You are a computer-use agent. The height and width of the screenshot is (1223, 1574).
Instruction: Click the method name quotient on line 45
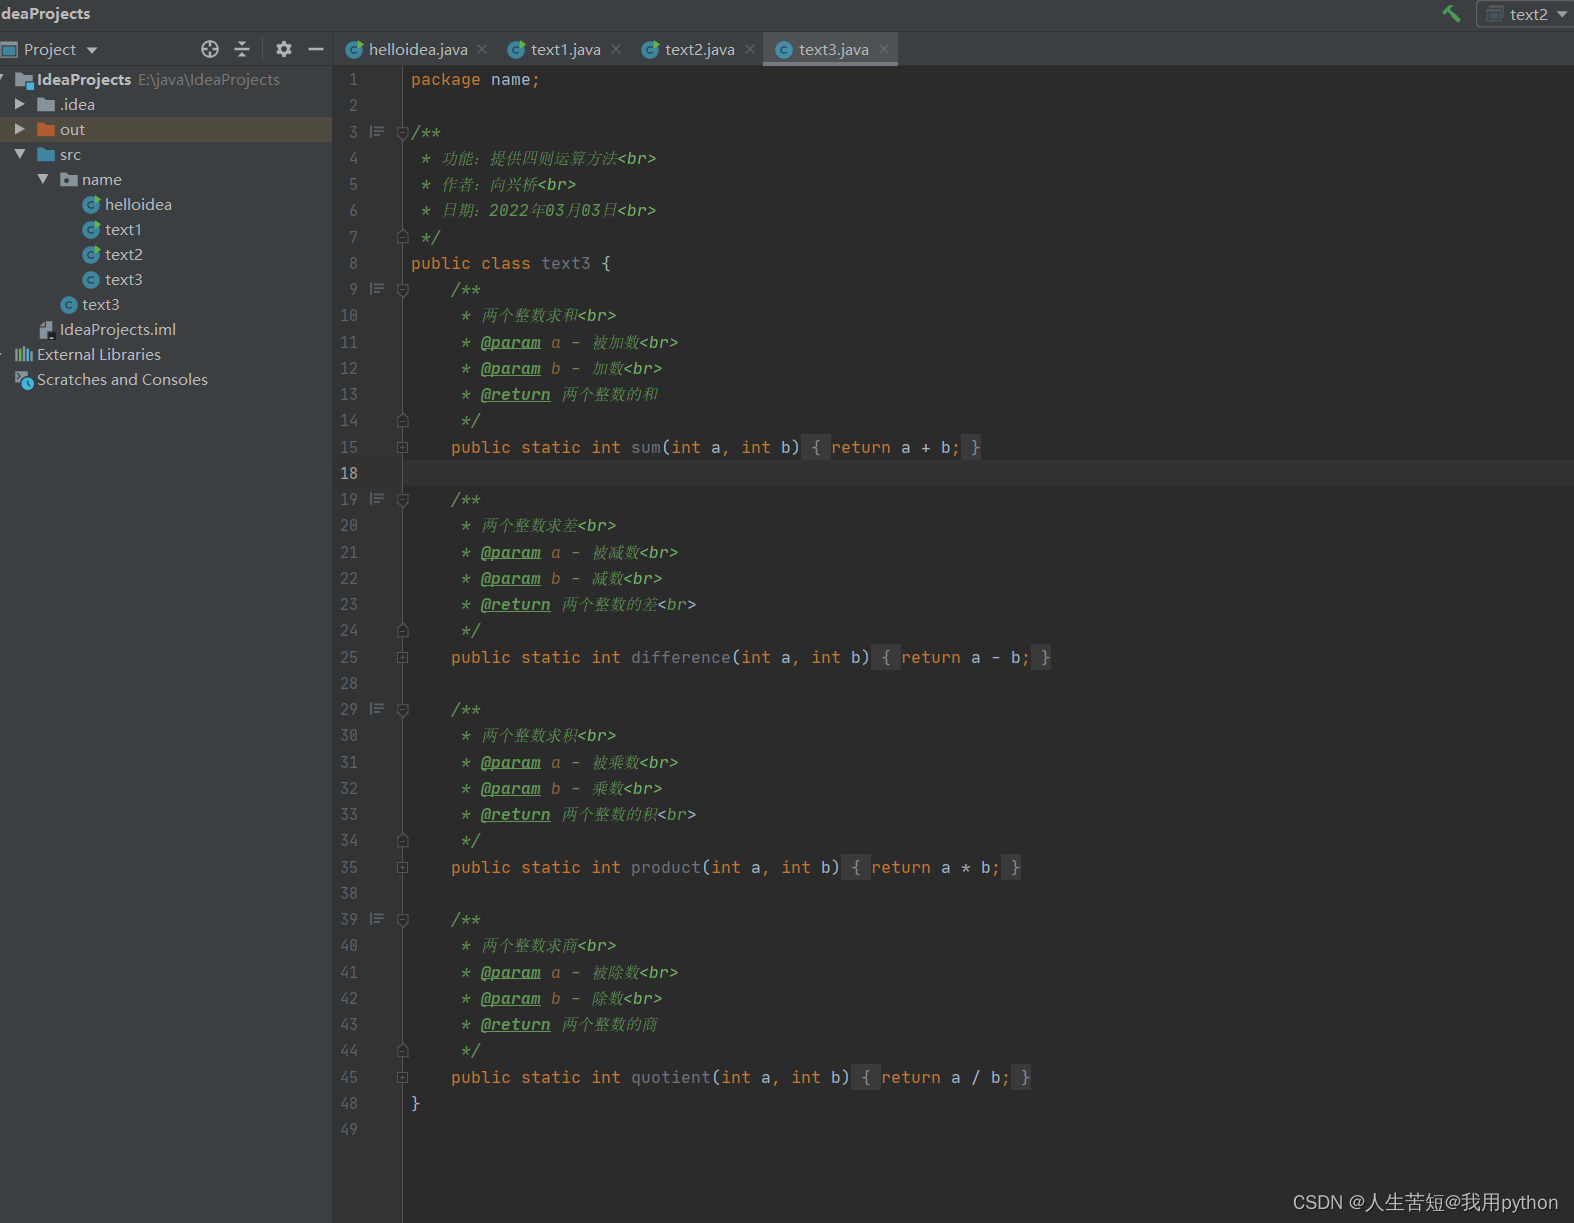[671, 1077]
